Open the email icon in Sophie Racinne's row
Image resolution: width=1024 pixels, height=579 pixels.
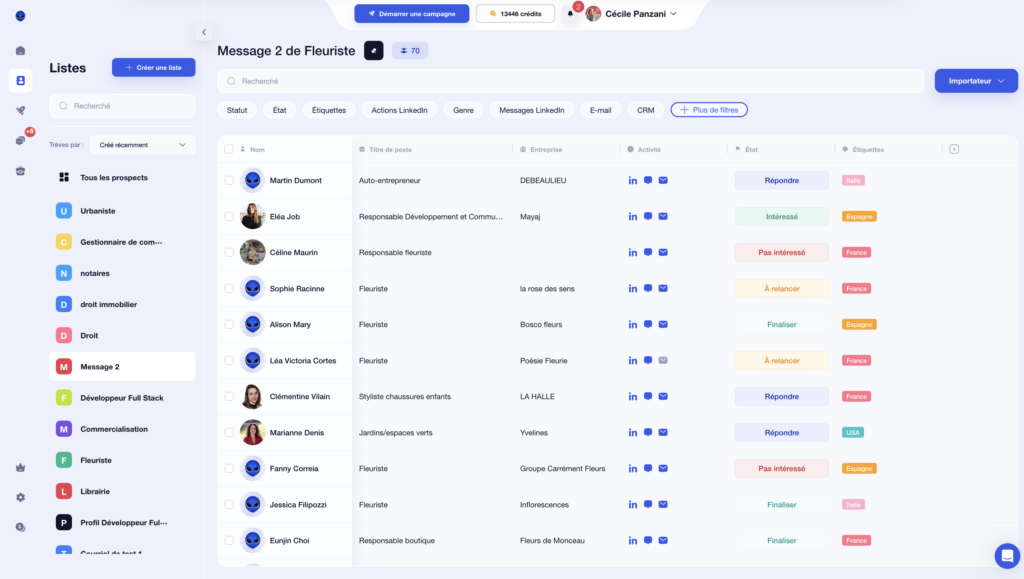(663, 288)
